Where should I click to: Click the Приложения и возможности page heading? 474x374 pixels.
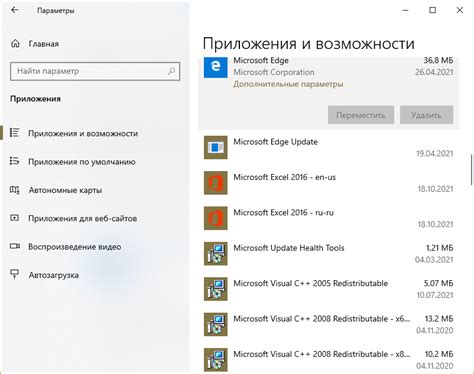(309, 44)
